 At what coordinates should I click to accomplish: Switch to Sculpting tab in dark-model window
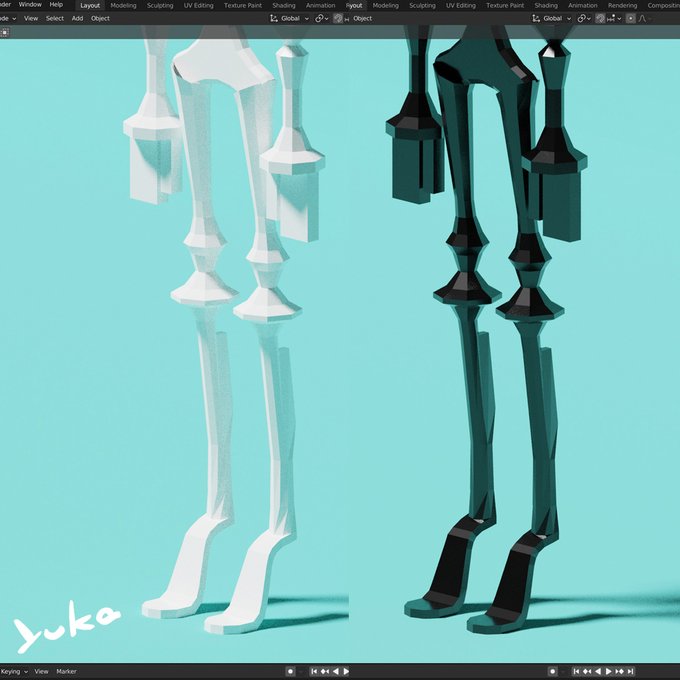coord(422,6)
